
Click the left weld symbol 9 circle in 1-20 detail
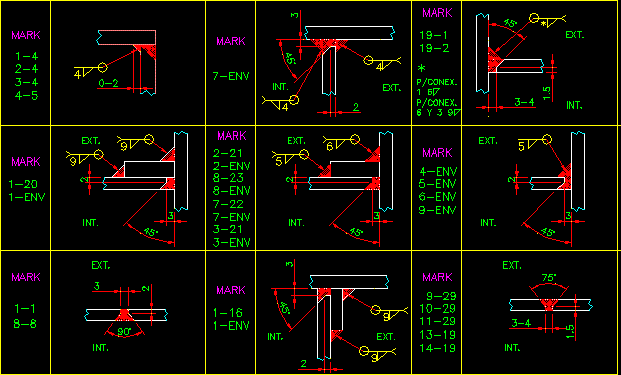pos(99,154)
